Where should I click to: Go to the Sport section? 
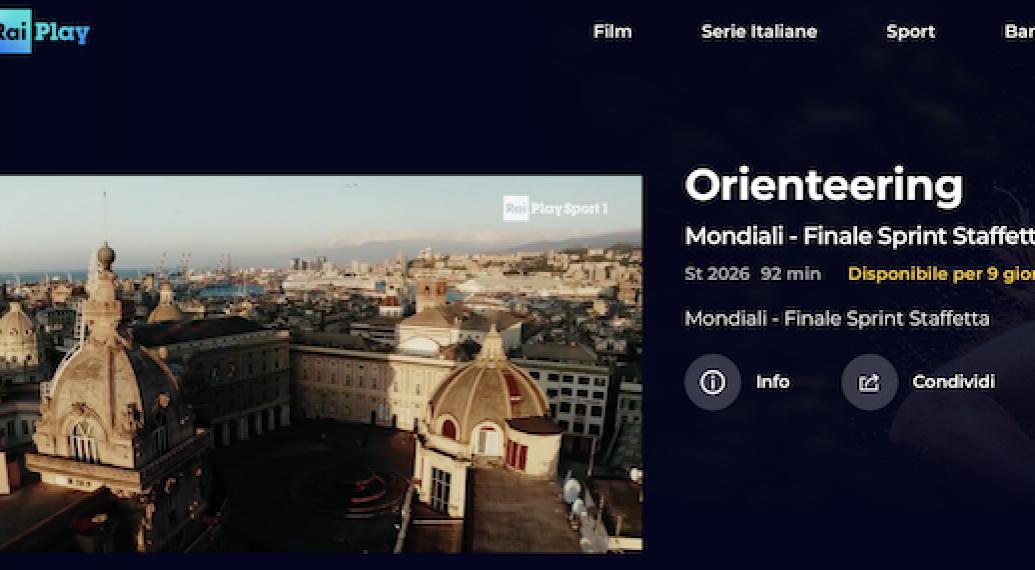tap(910, 32)
